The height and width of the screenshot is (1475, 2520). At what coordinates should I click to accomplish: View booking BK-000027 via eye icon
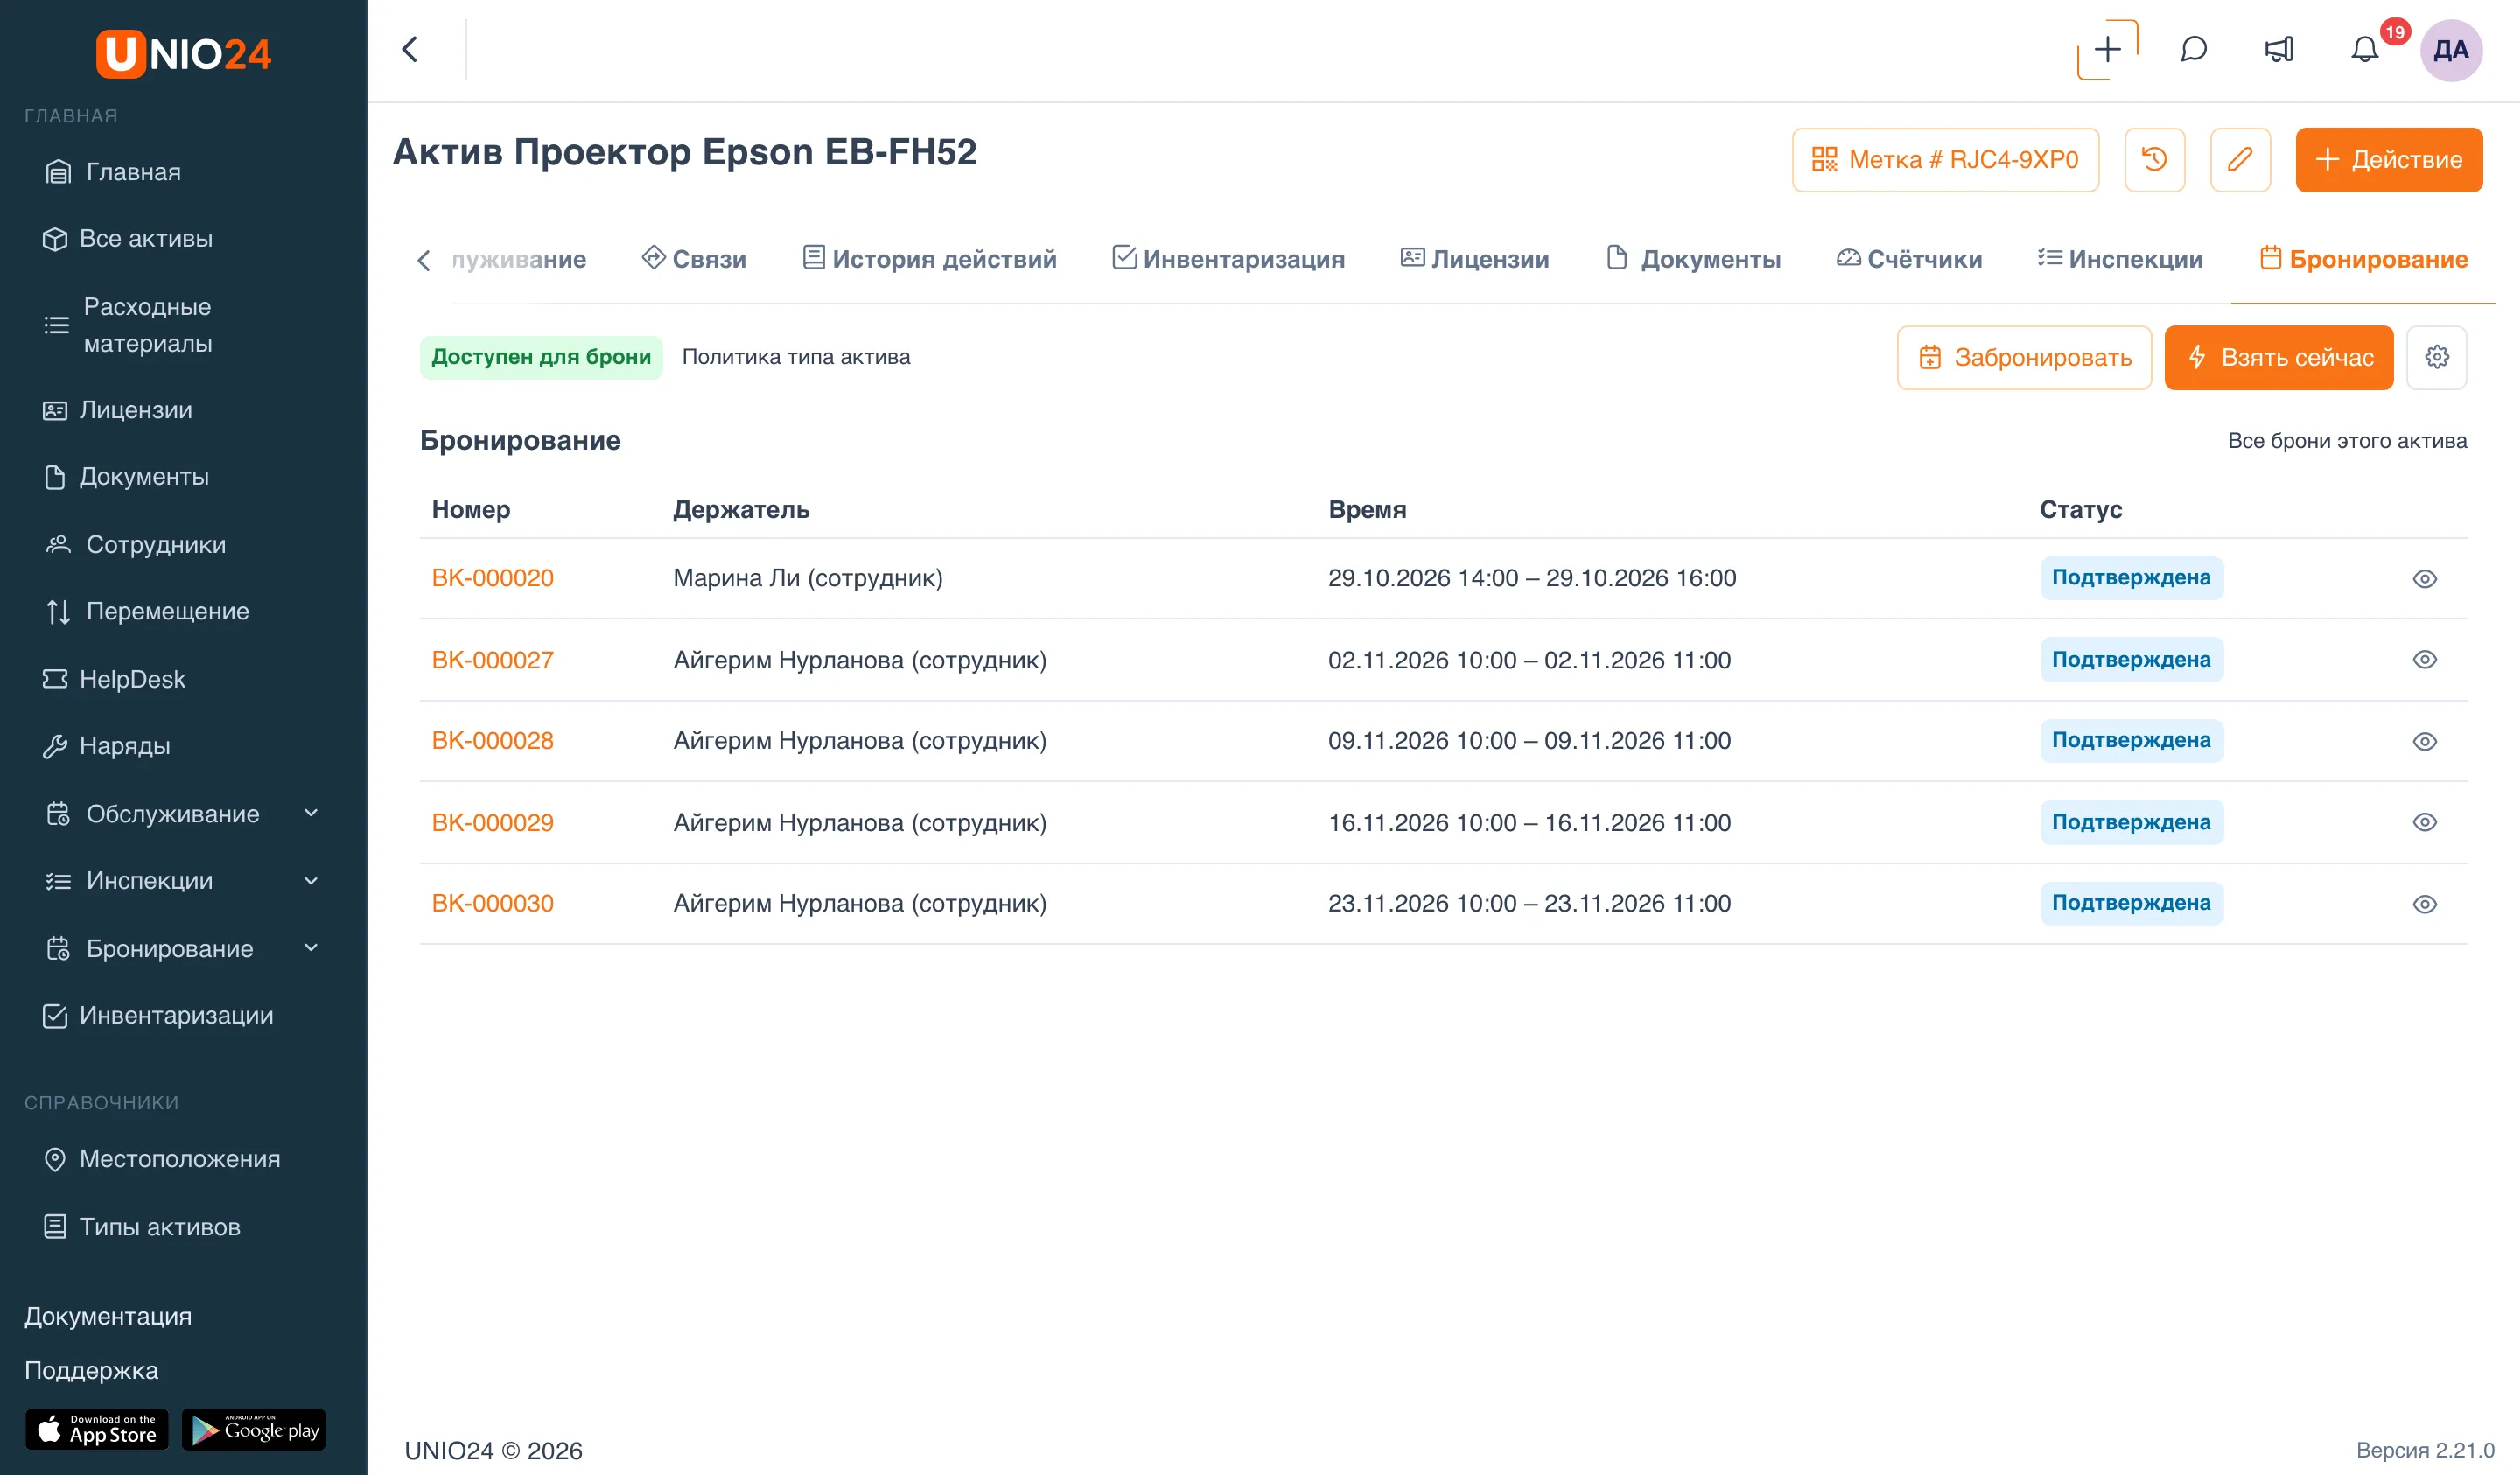pyautogui.click(x=2424, y=660)
